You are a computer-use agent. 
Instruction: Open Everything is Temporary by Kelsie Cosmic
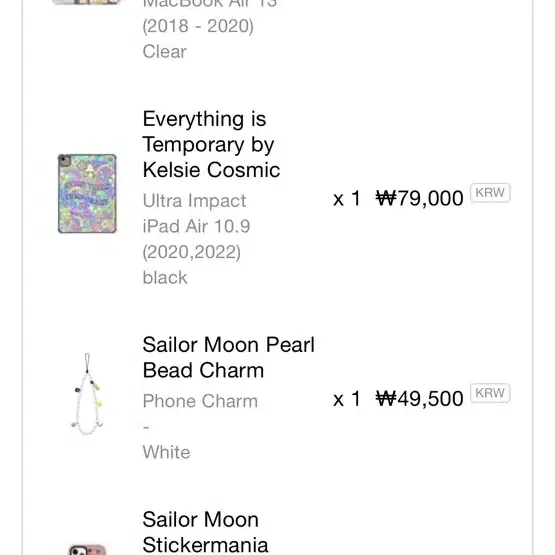click(211, 144)
